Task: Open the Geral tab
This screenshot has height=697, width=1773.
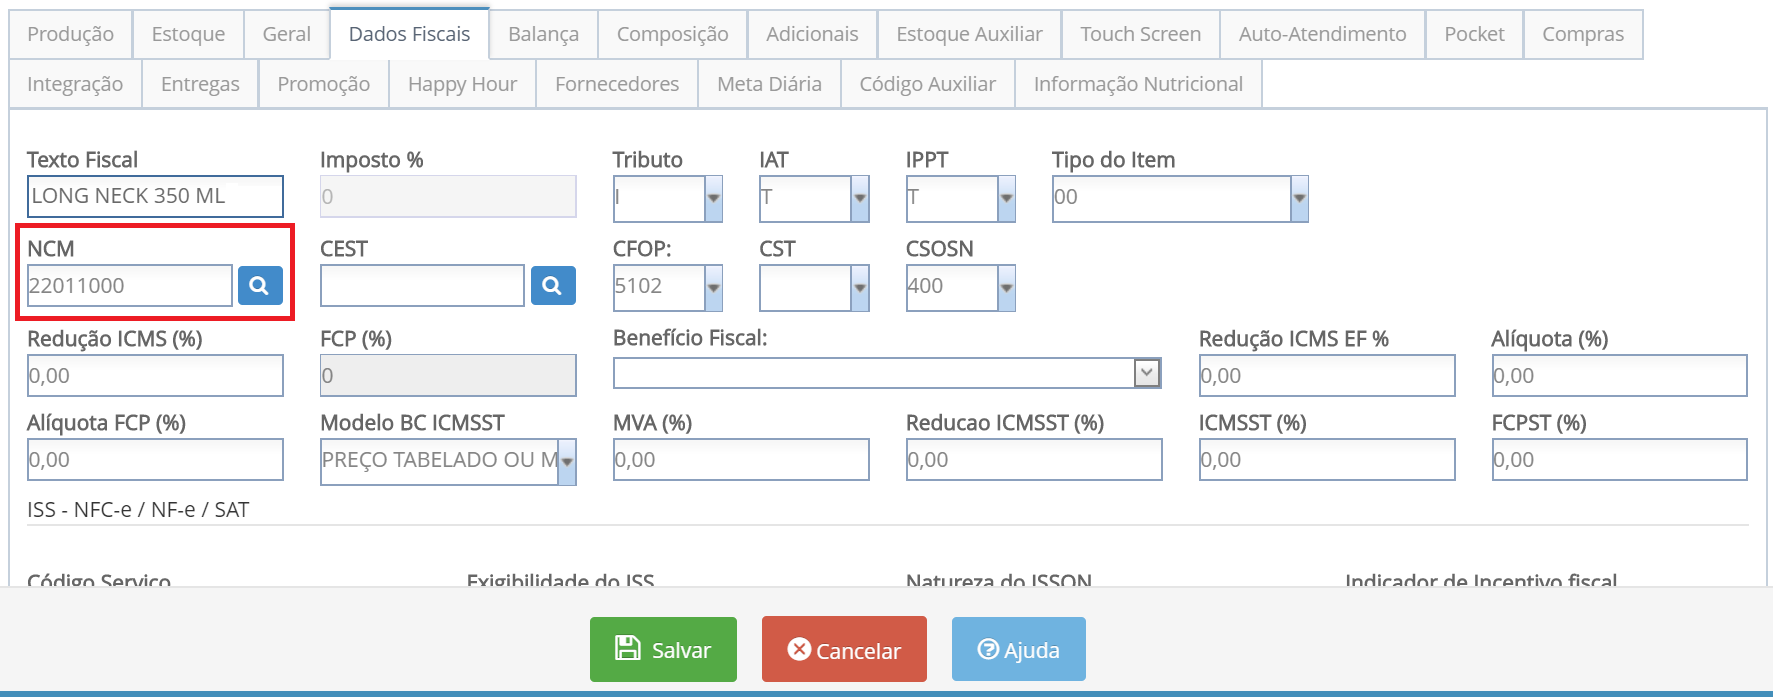Action: (x=286, y=34)
